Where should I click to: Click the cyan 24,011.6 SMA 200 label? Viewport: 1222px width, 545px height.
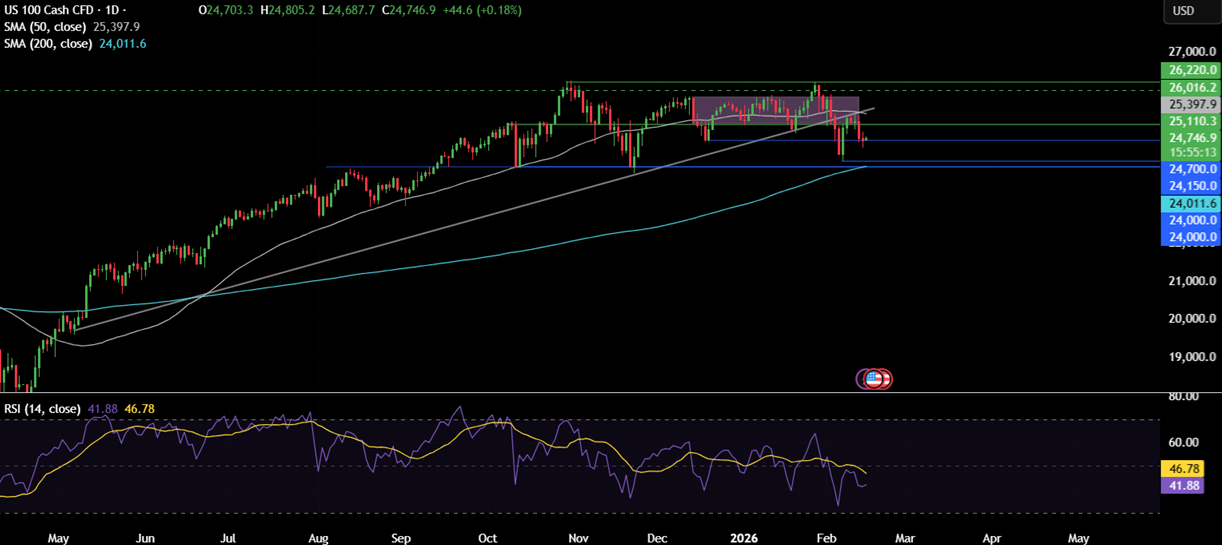point(1190,203)
